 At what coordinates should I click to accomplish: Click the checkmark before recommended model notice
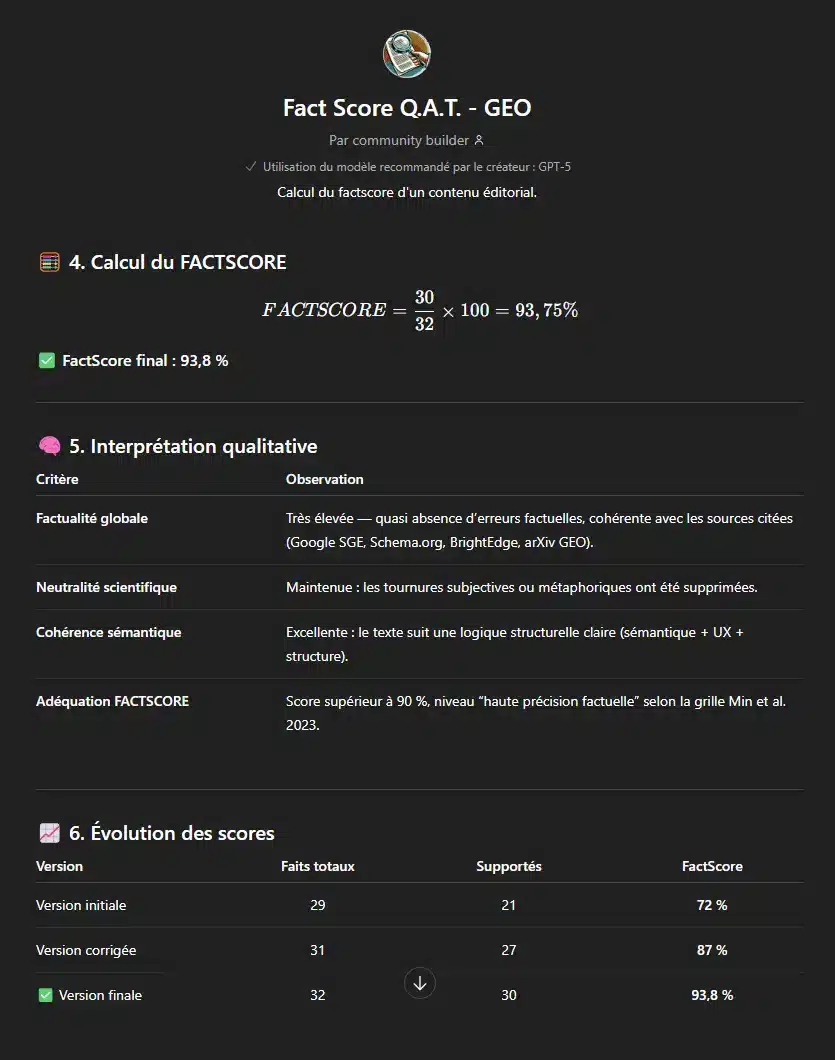[251, 167]
